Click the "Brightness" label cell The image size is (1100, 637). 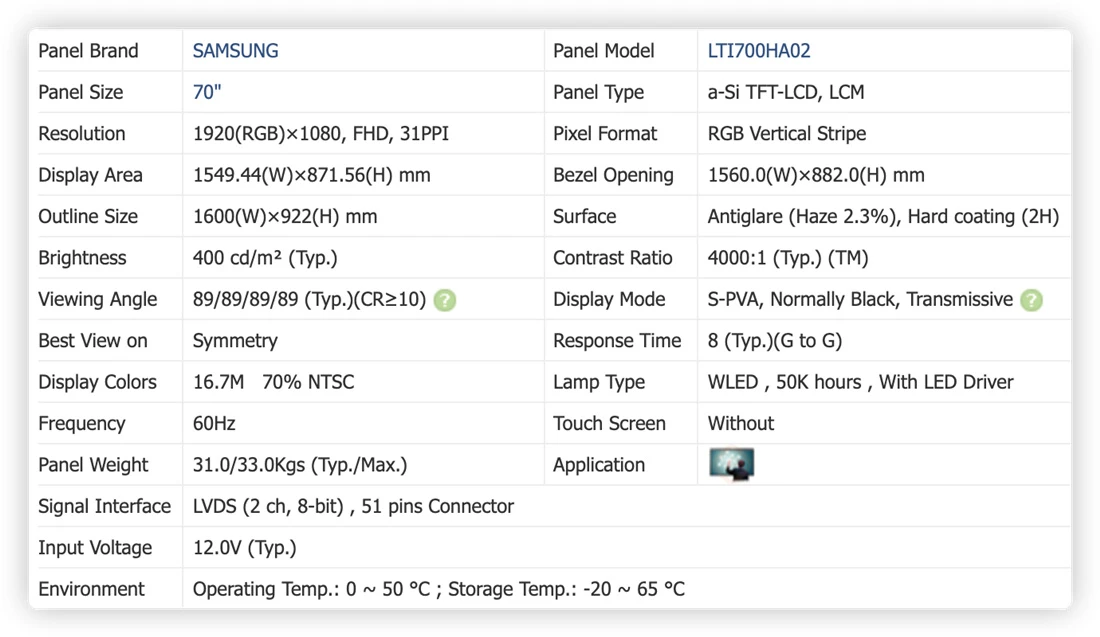tap(106, 257)
